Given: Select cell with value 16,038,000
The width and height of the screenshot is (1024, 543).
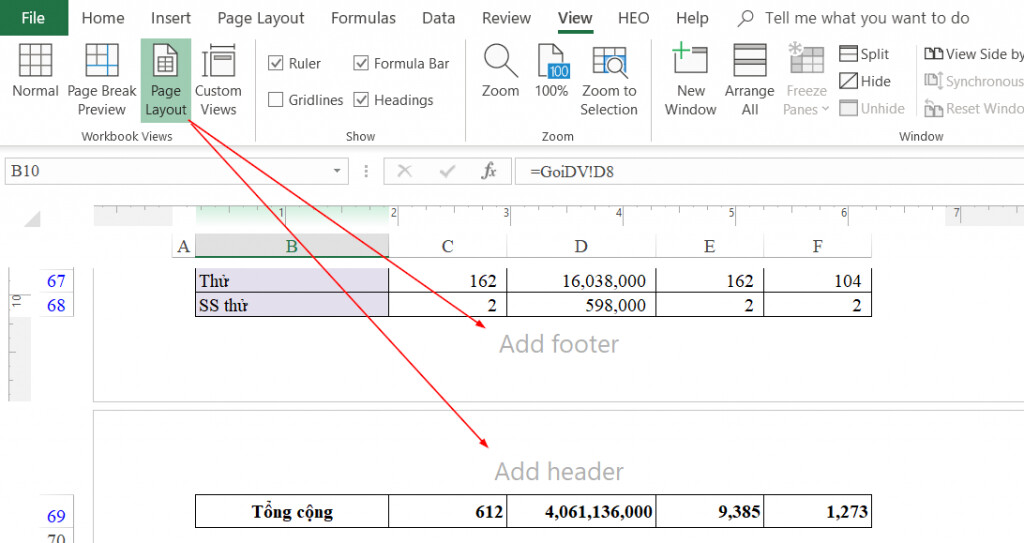Looking at the screenshot, I should (x=581, y=281).
